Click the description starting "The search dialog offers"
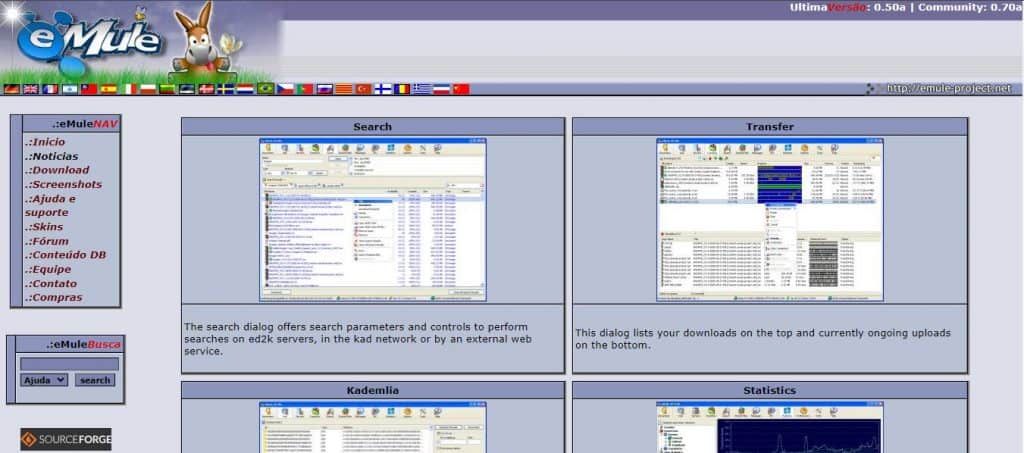 [358, 339]
